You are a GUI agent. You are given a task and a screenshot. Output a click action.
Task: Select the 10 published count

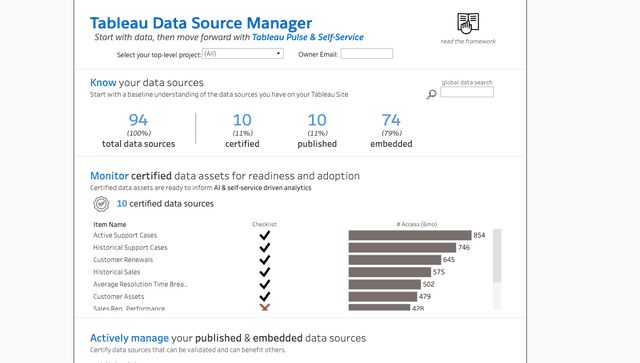pyautogui.click(x=317, y=120)
